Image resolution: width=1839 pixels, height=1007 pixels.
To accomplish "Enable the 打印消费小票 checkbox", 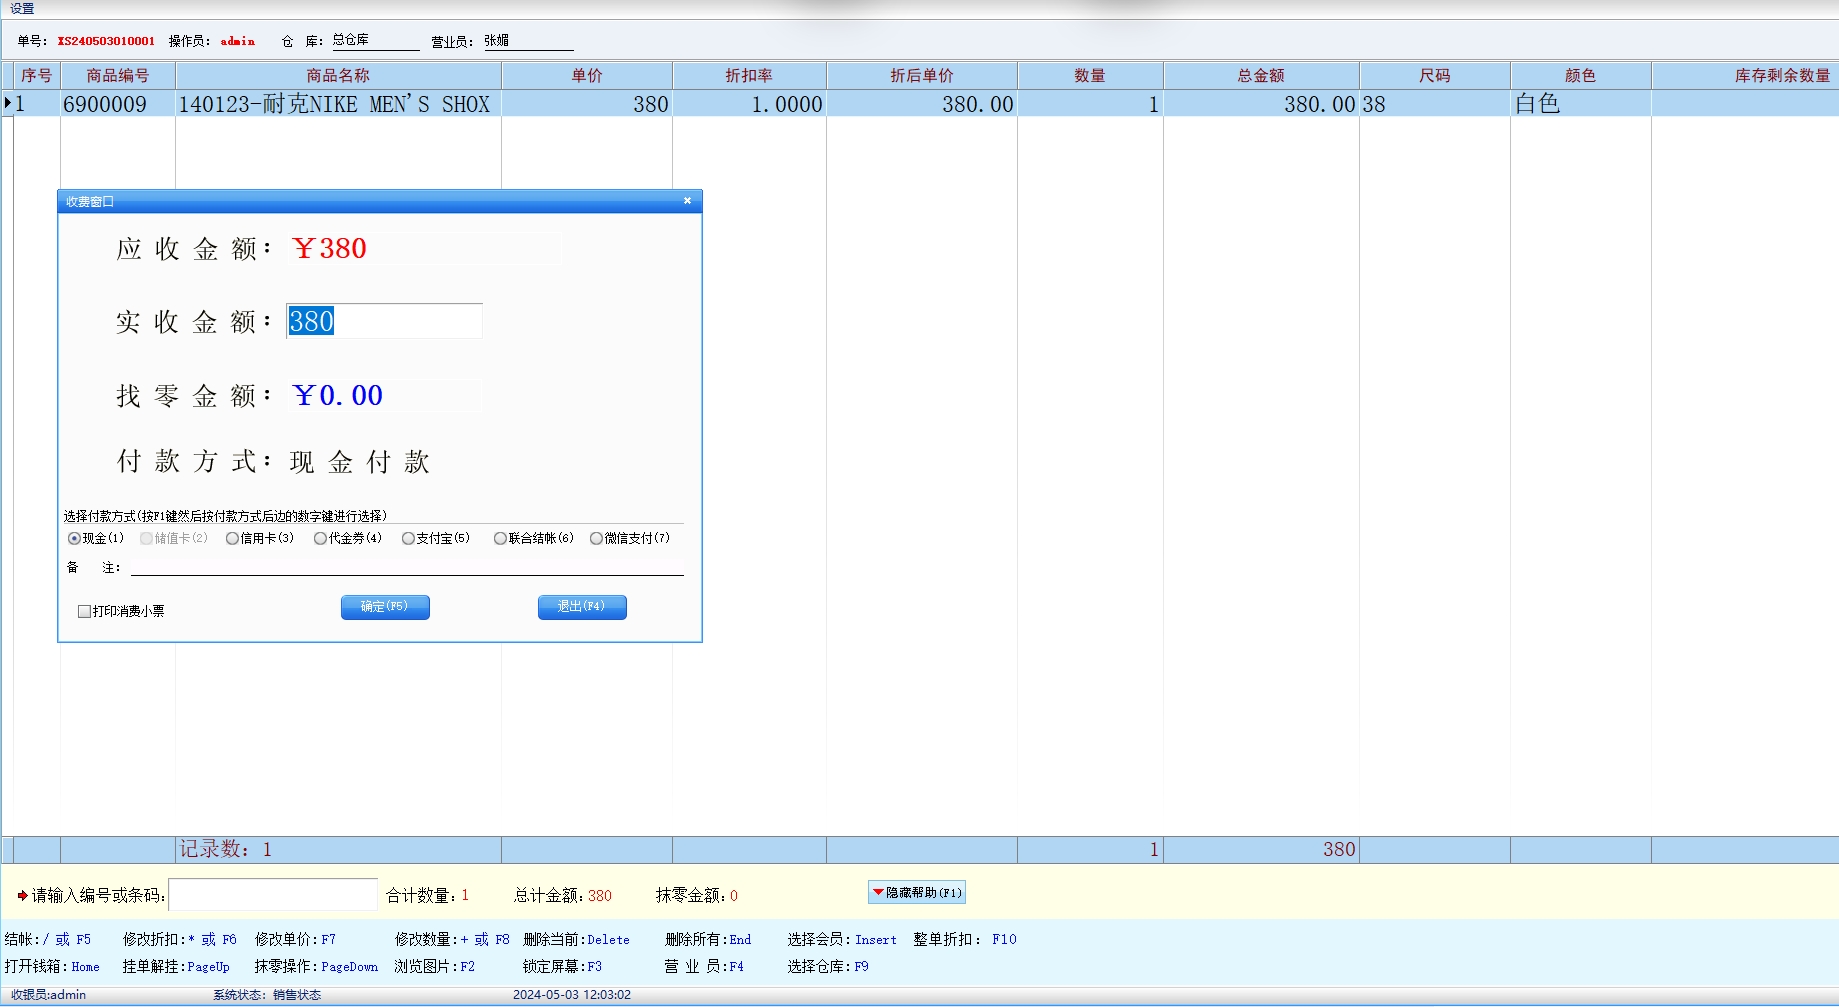I will tap(85, 611).
